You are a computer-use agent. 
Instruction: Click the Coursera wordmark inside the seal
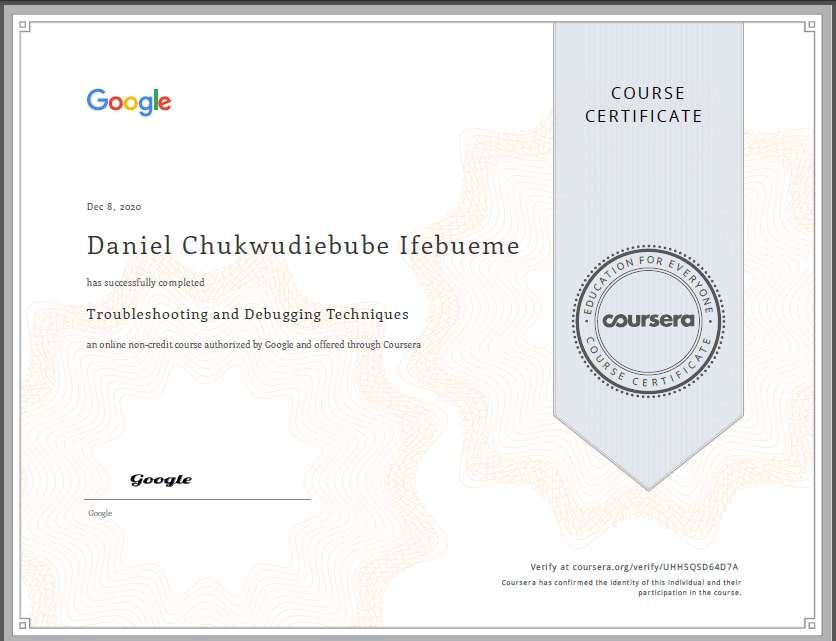tap(648, 320)
